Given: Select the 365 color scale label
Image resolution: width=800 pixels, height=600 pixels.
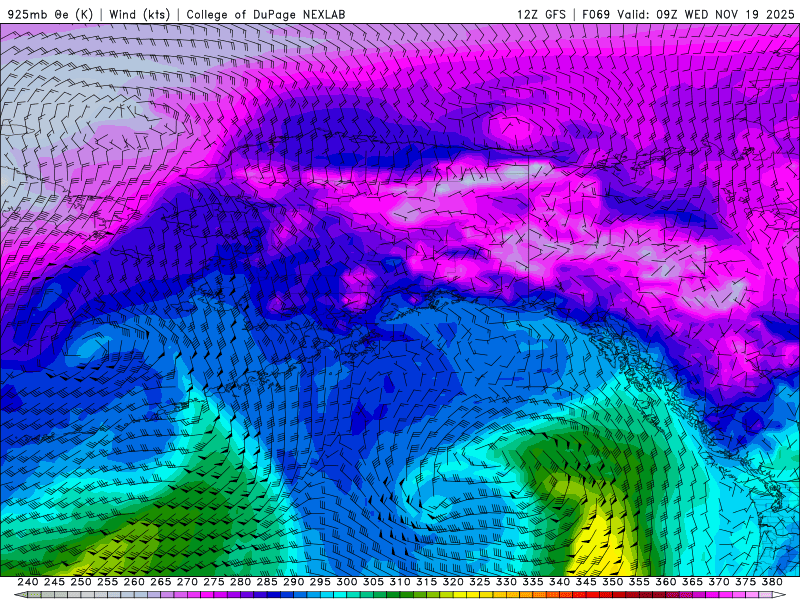Looking at the screenshot, I should [692, 582].
